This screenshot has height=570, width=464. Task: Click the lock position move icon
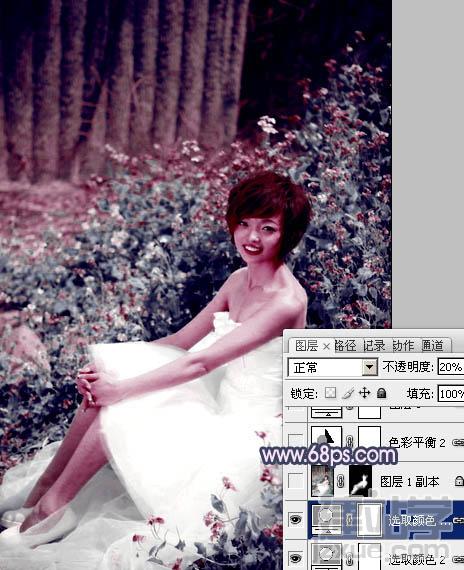365,393
